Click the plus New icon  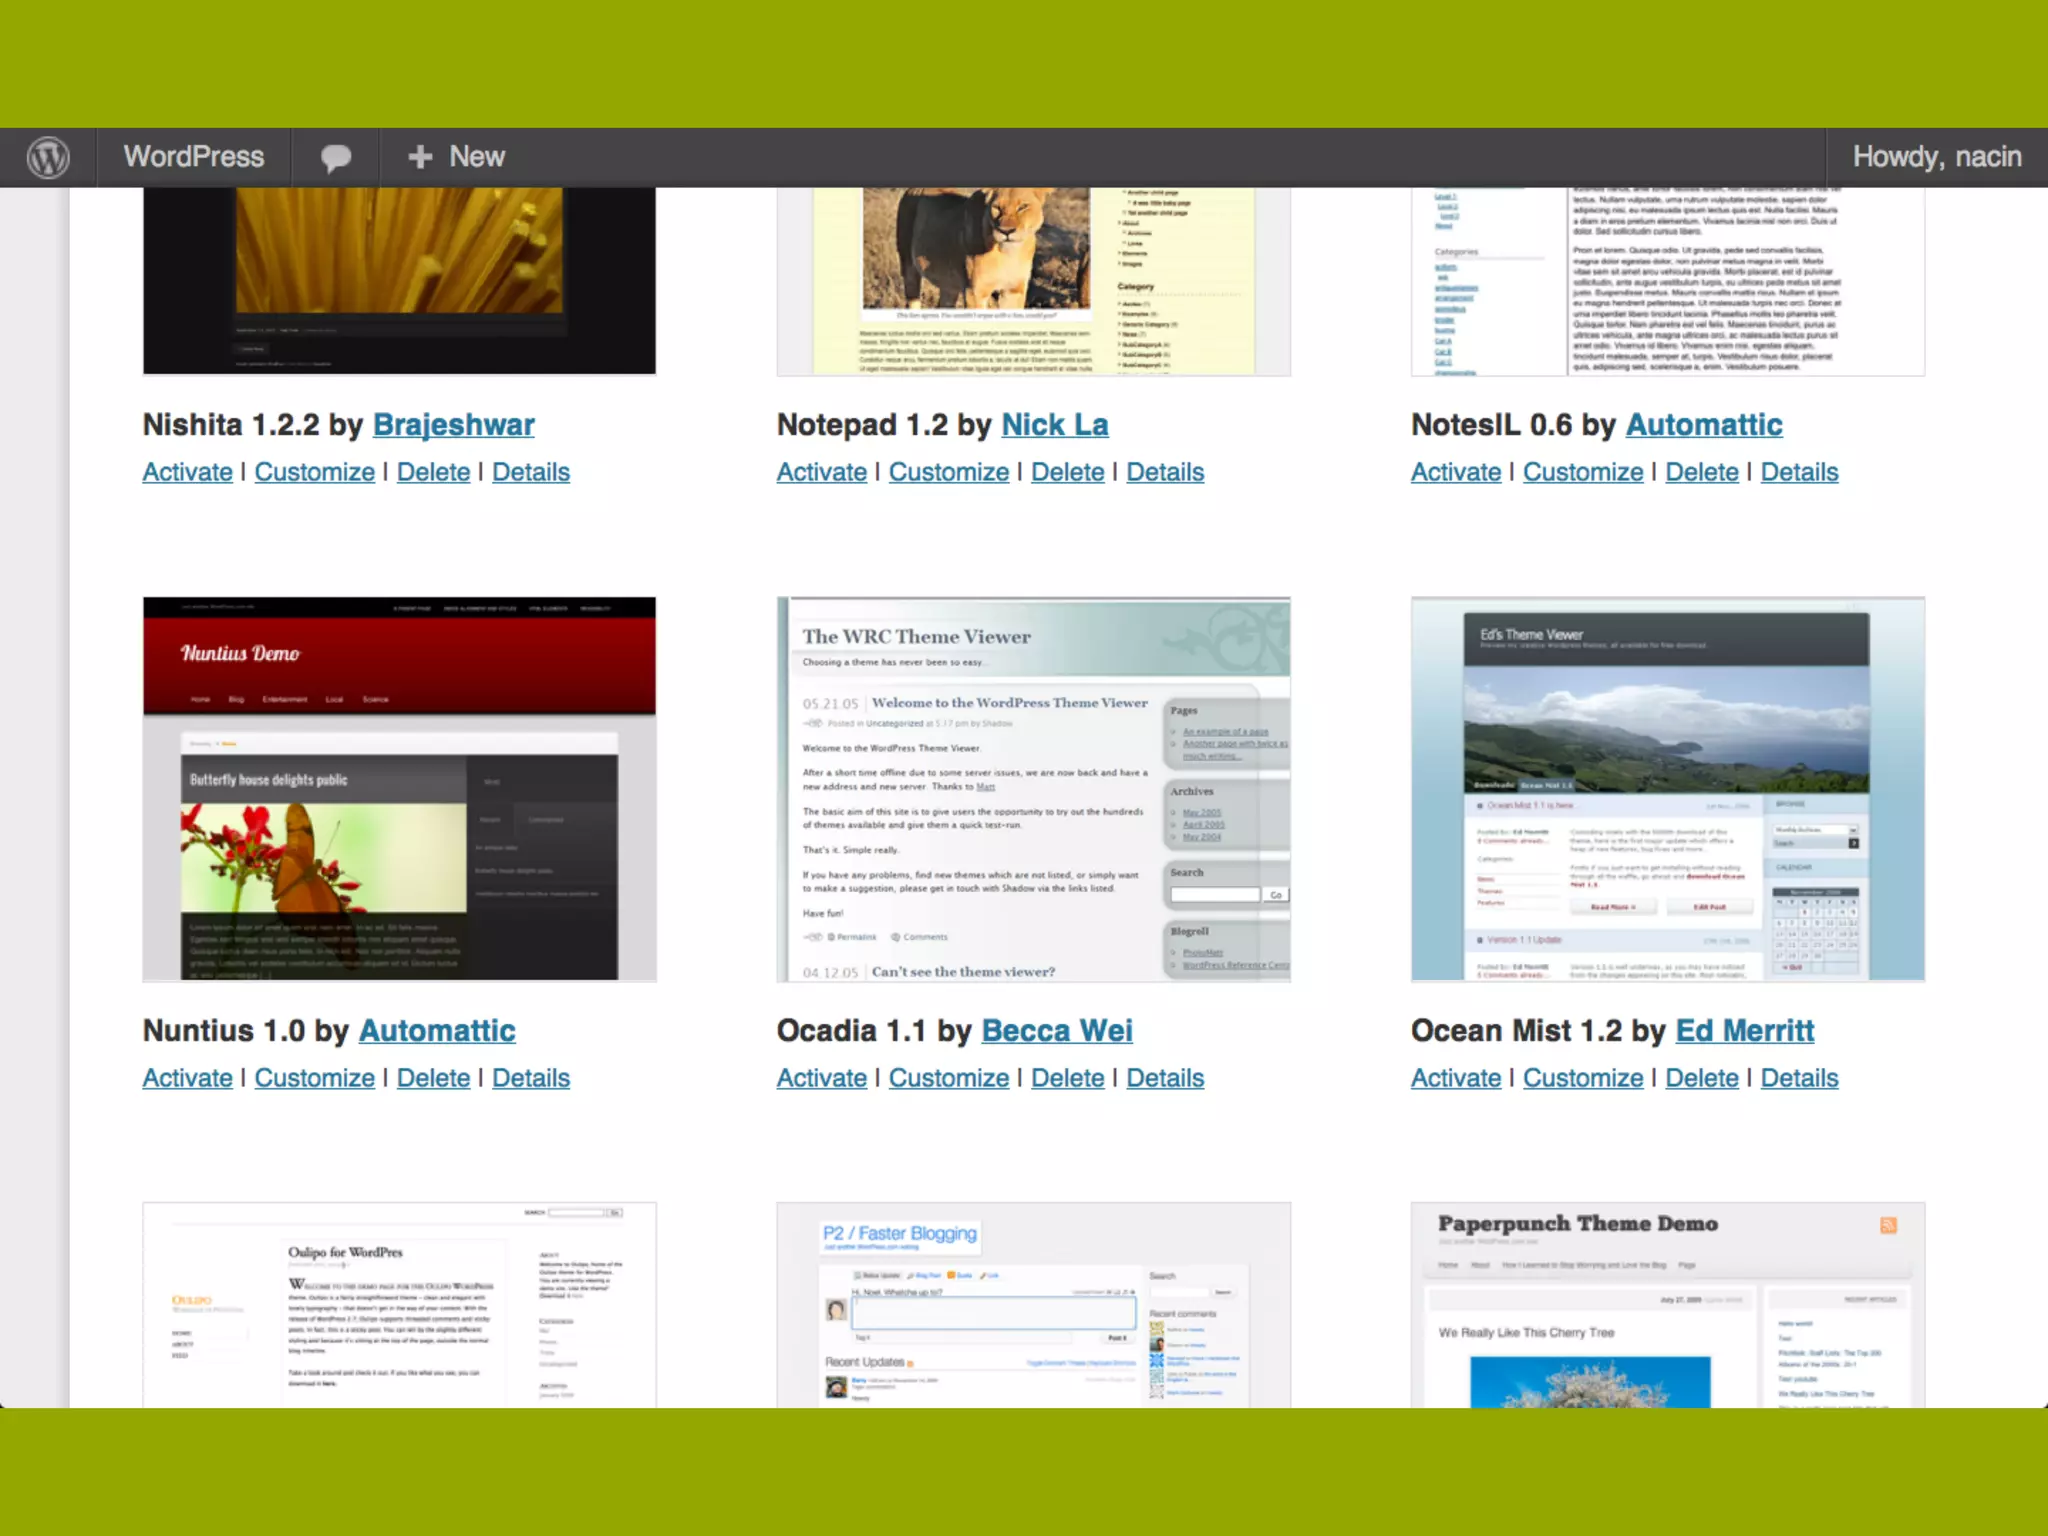420,157
